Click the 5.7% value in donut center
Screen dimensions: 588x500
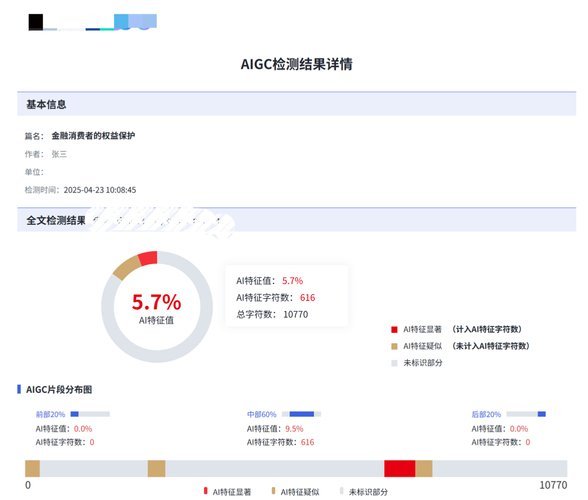pyautogui.click(x=156, y=302)
